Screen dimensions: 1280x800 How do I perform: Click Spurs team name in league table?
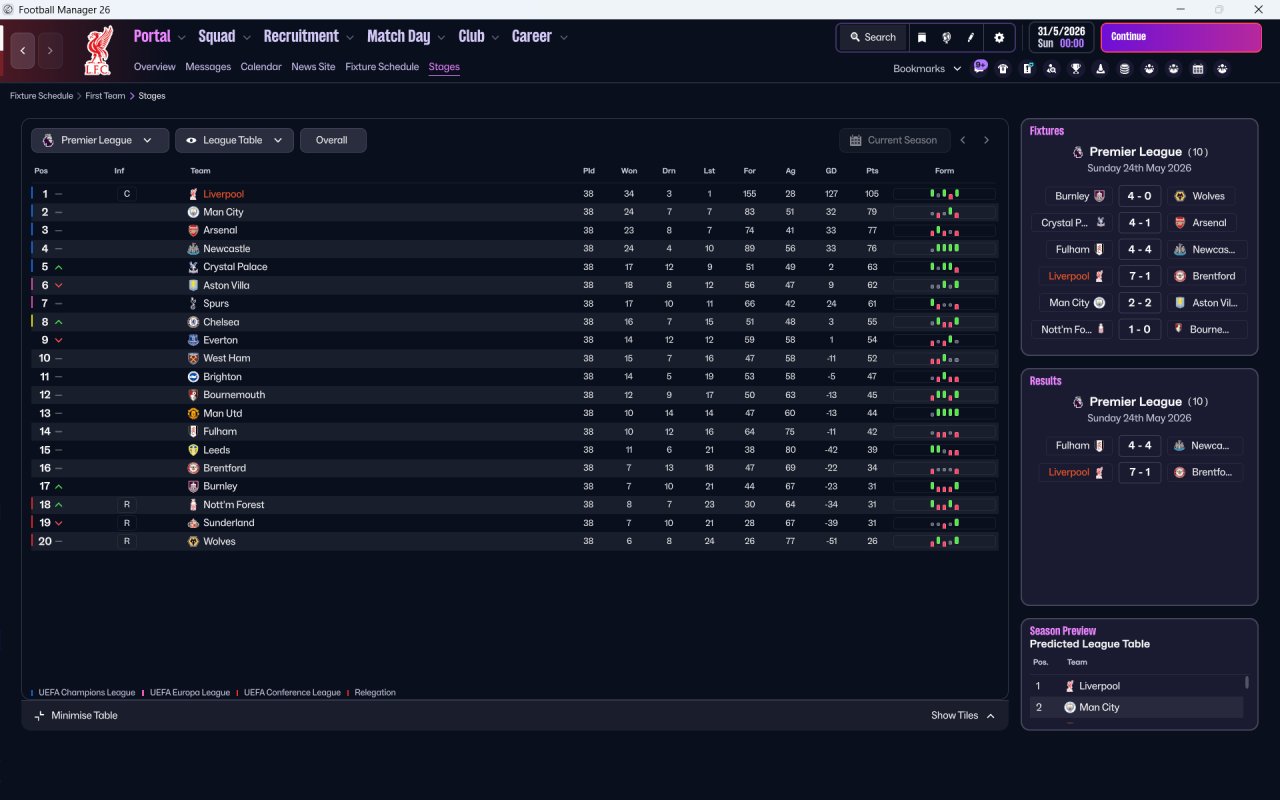click(x=216, y=303)
